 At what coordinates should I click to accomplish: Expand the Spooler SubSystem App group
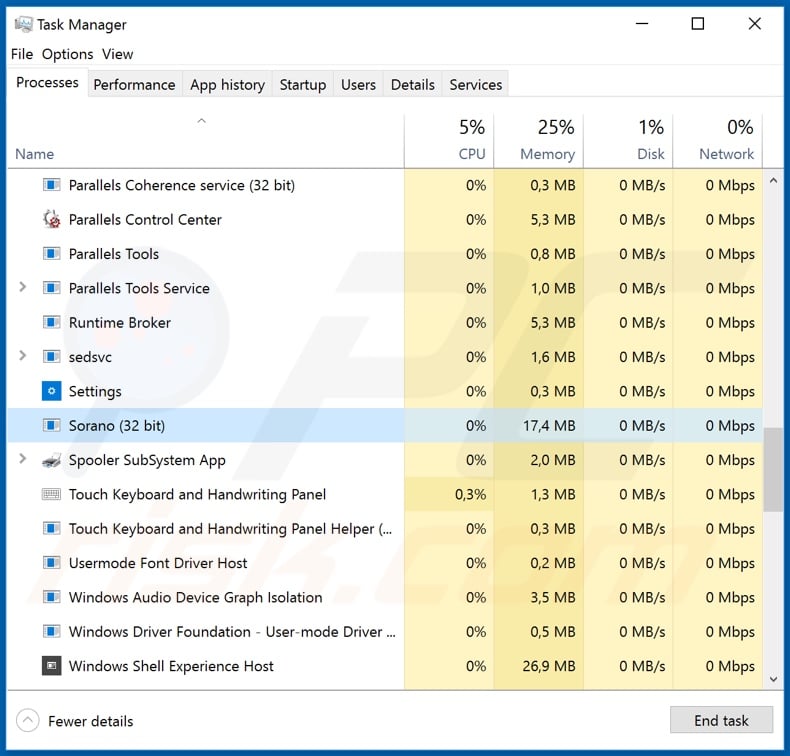tap(22, 459)
